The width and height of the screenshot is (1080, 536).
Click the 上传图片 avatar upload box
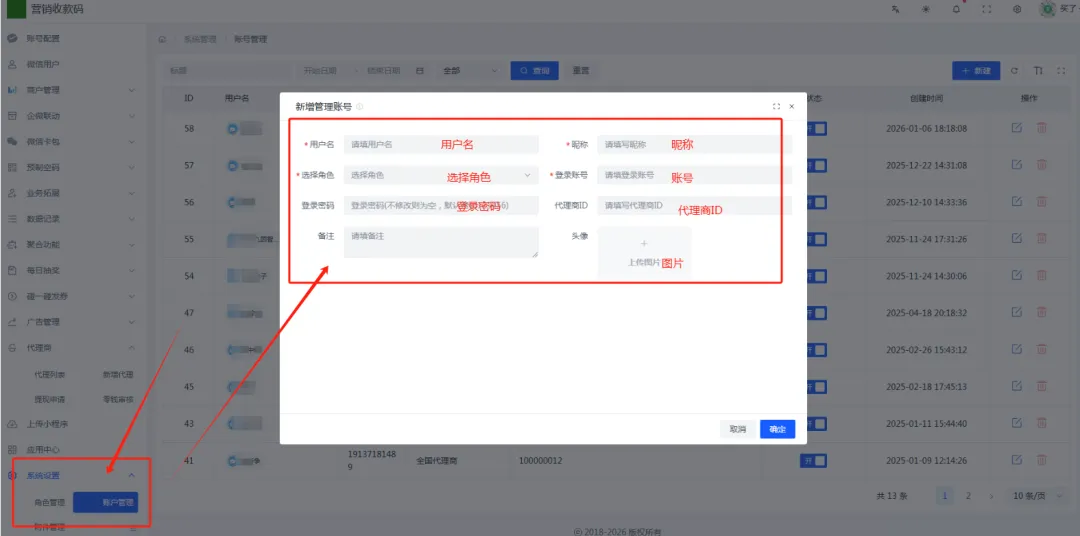pyautogui.click(x=644, y=252)
